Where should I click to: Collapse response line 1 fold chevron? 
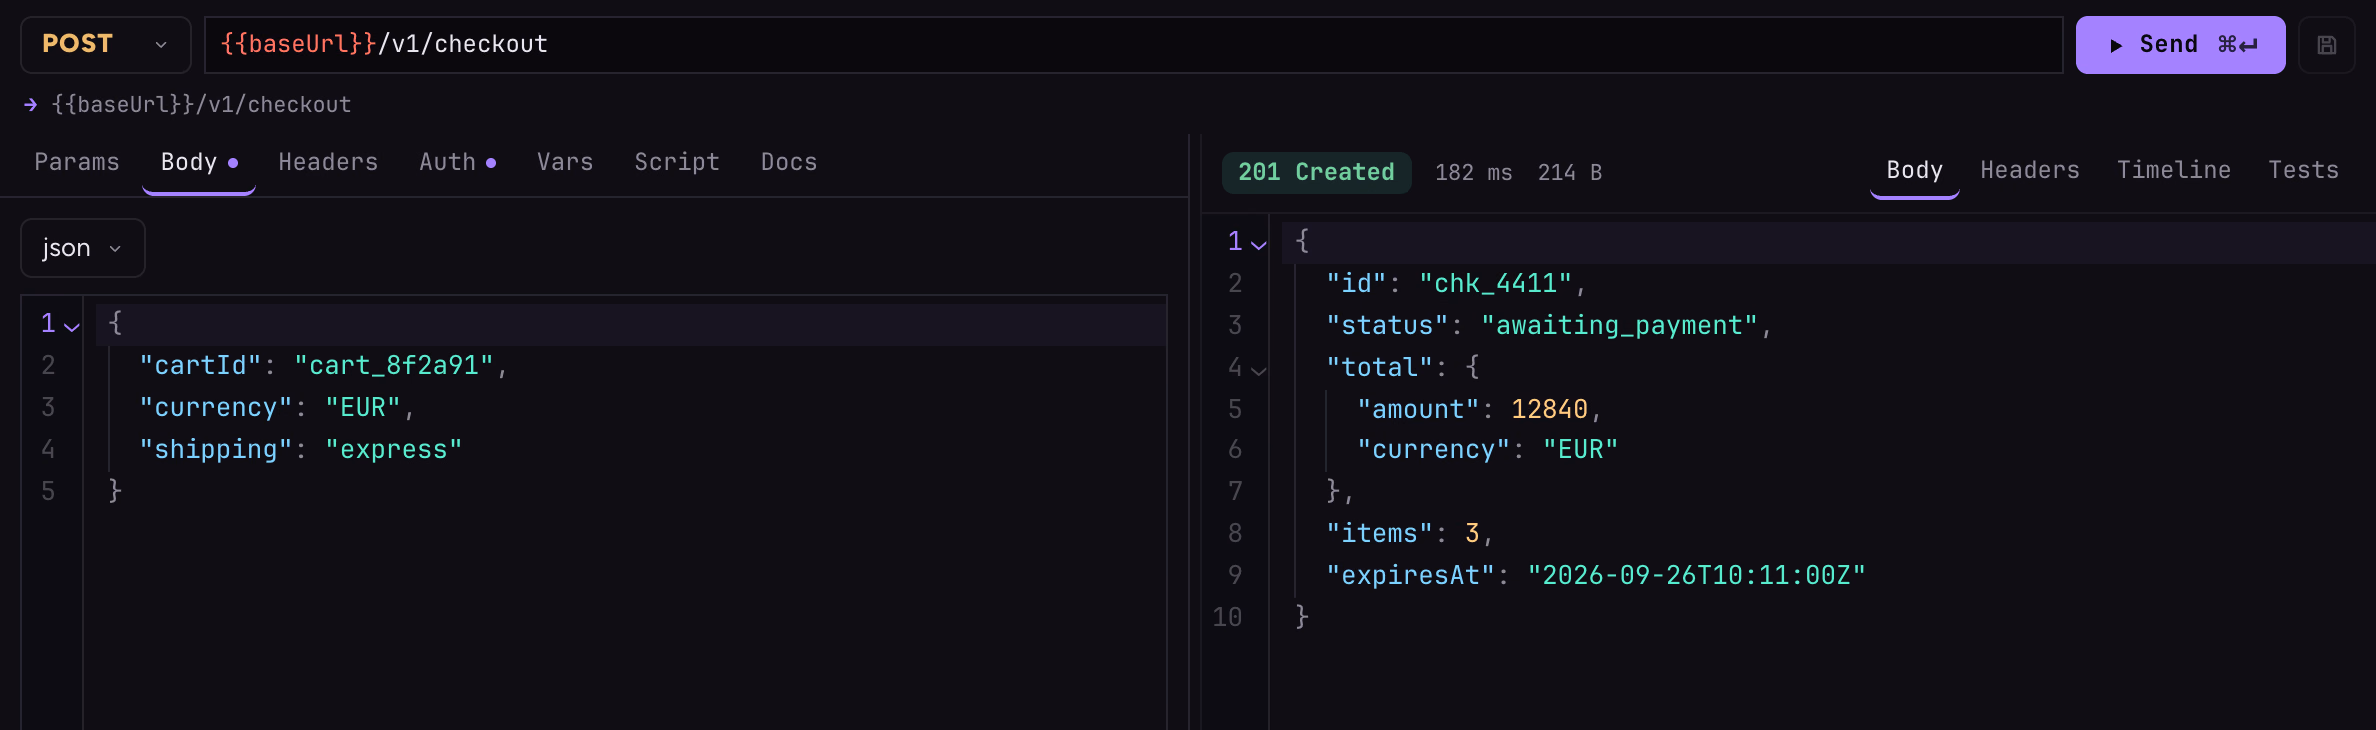(1259, 243)
